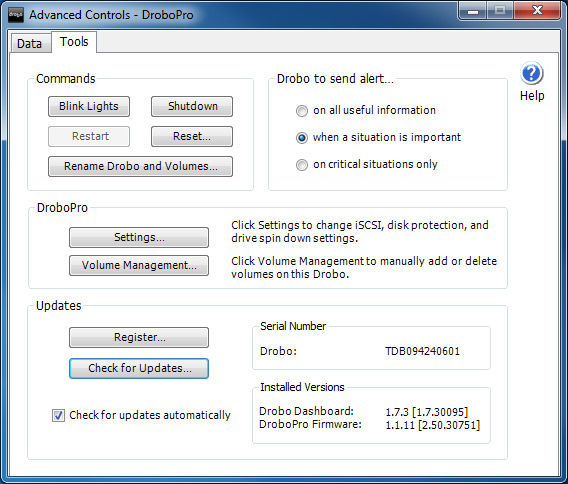The height and width of the screenshot is (484, 568).
Task: Close the Advanced Controls window
Action: pos(537,11)
